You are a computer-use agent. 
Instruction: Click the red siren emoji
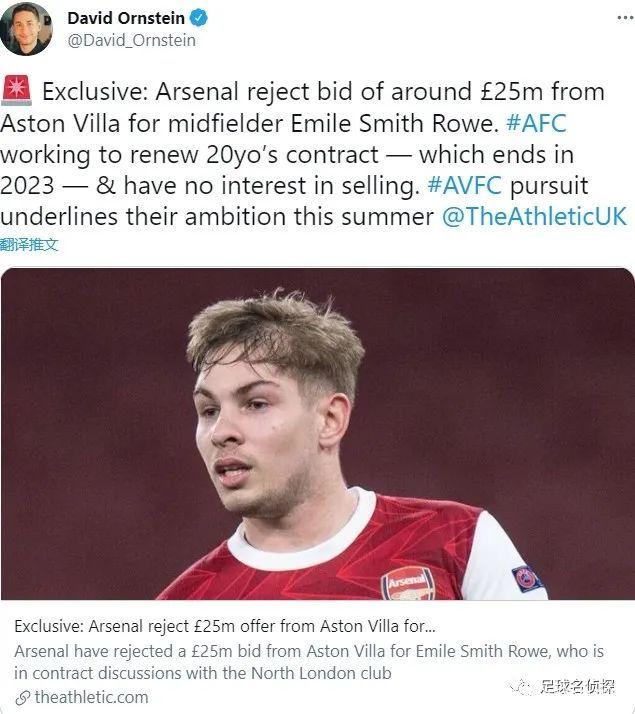pos(15,91)
